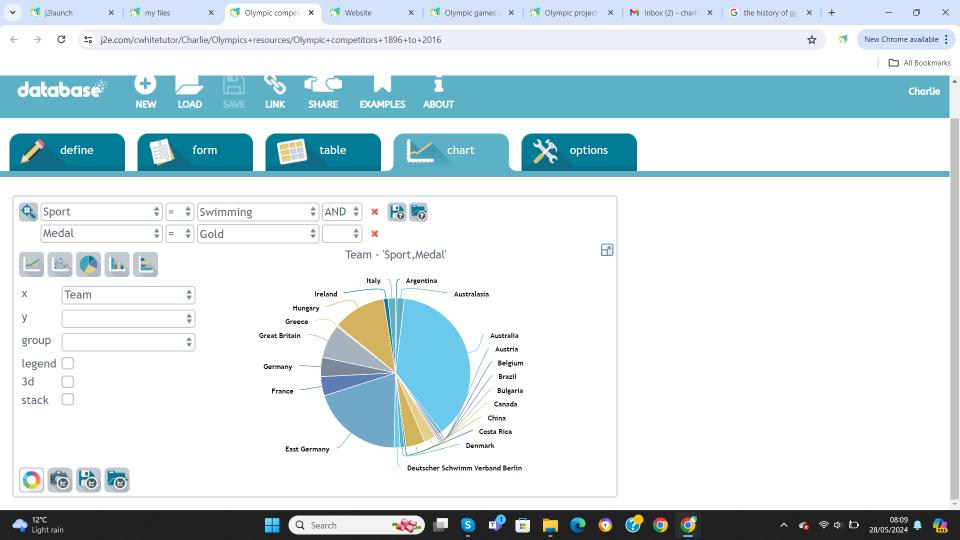Remove the Medal filter row
The height and width of the screenshot is (540, 960).
pos(375,234)
